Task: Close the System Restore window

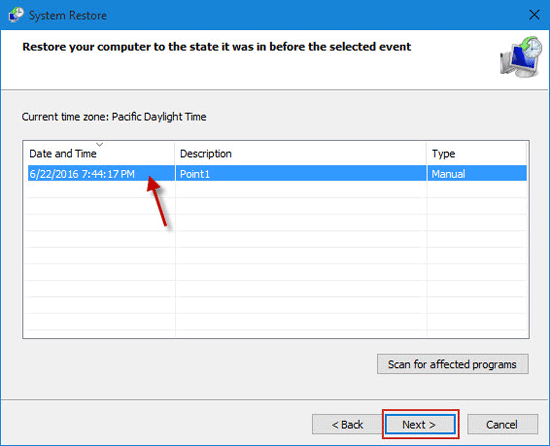Action: click(x=534, y=15)
